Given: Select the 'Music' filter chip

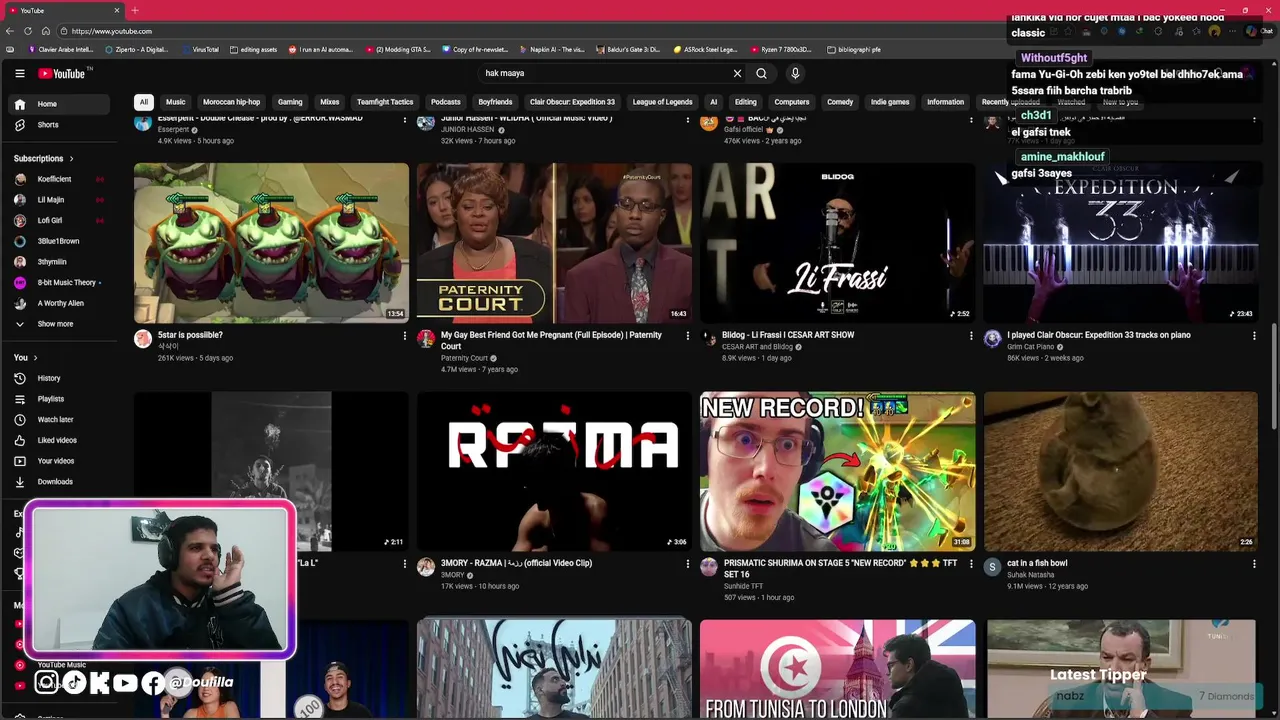Looking at the screenshot, I should [x=175, y=102].
